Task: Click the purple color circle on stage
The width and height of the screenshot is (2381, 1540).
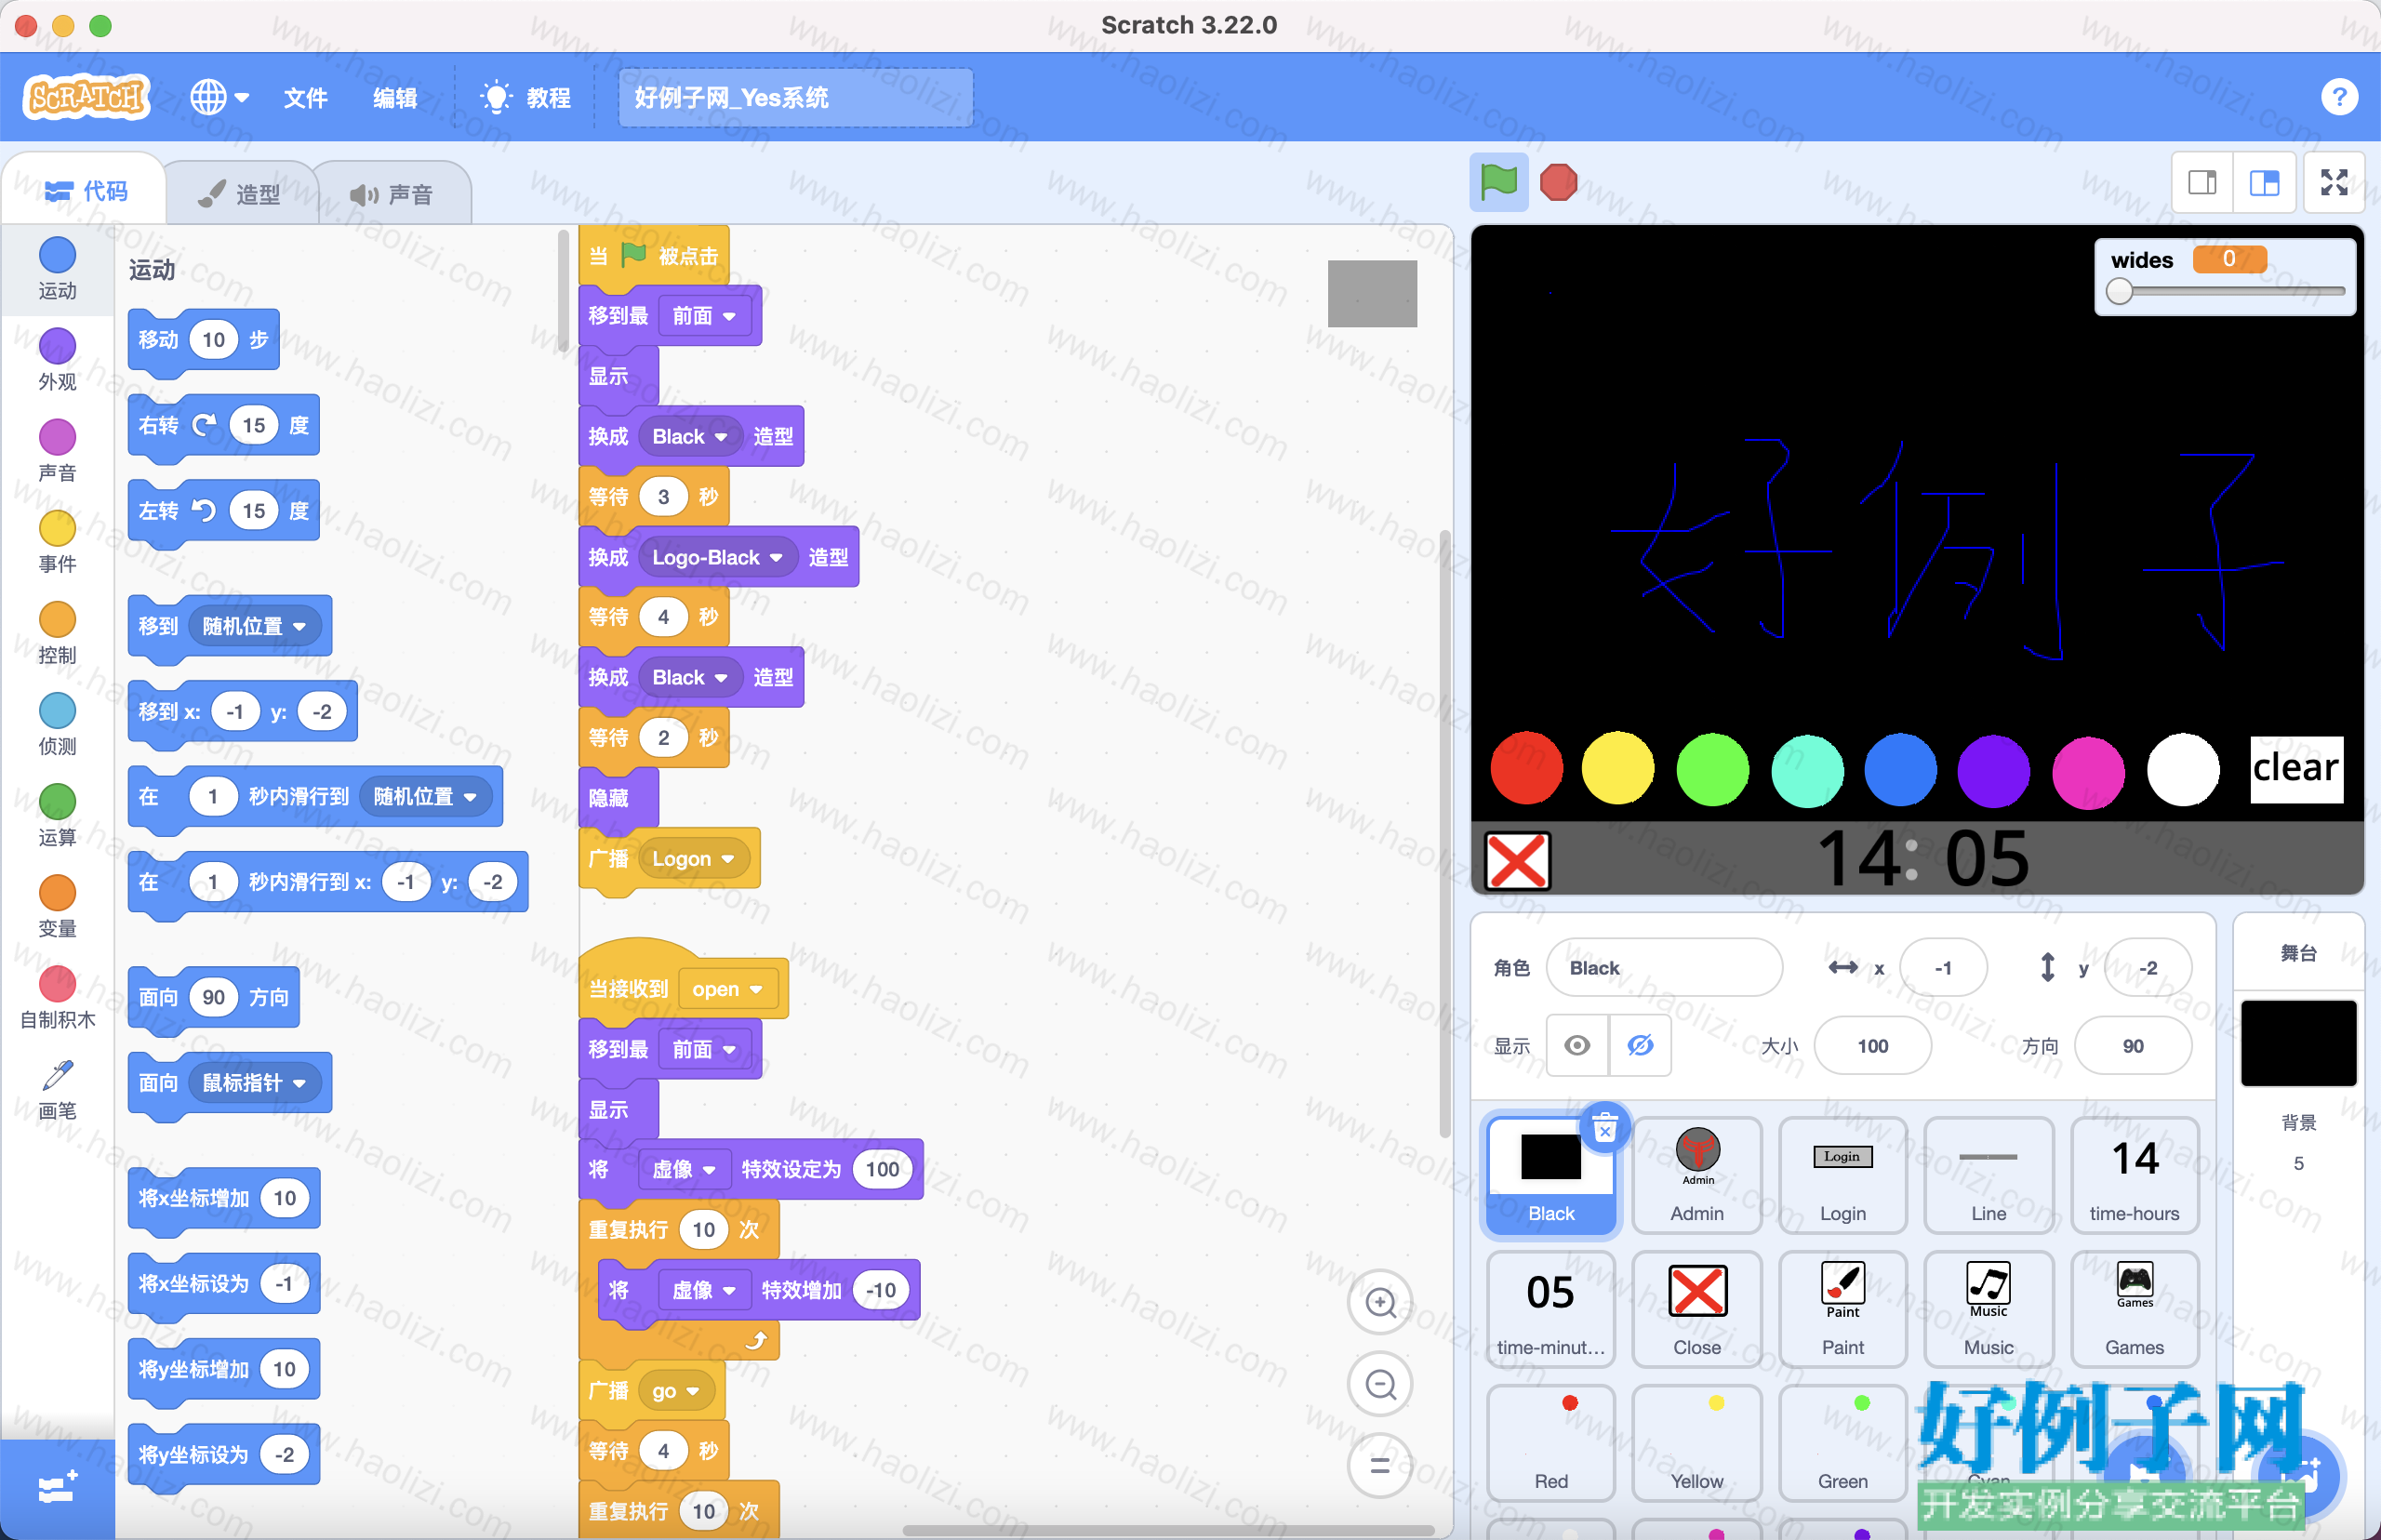Action: coord(1993,770)
